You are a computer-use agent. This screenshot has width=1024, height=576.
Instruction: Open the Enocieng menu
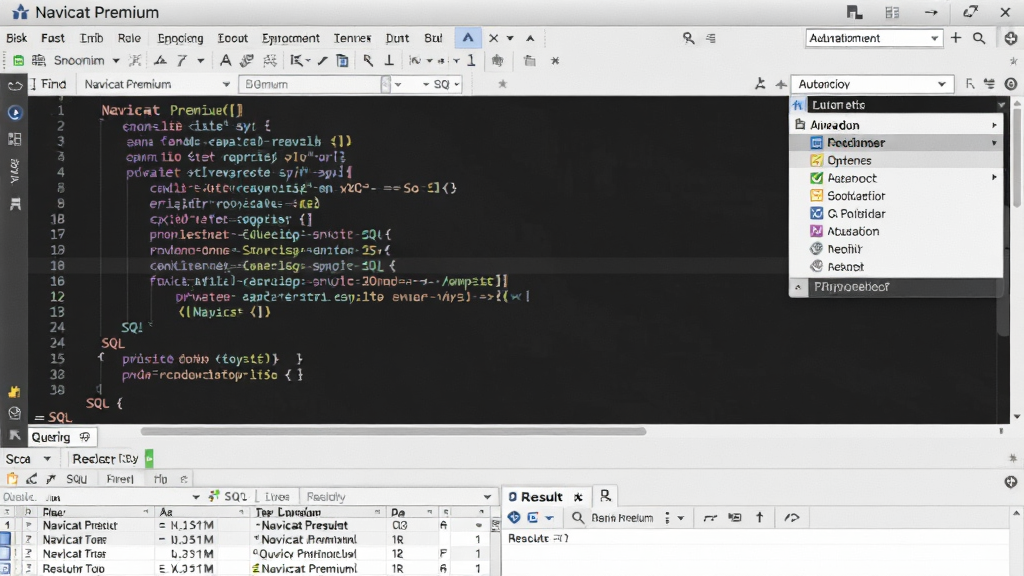tap(180, 38)
